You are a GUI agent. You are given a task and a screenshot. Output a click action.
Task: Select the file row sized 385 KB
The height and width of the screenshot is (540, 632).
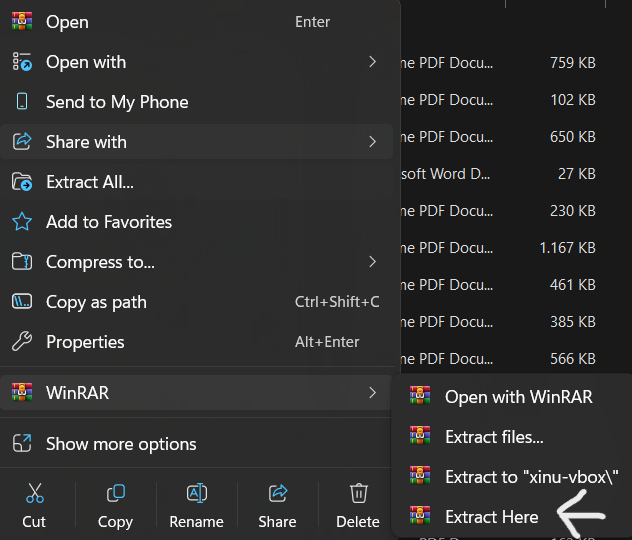tap(516, 322)
